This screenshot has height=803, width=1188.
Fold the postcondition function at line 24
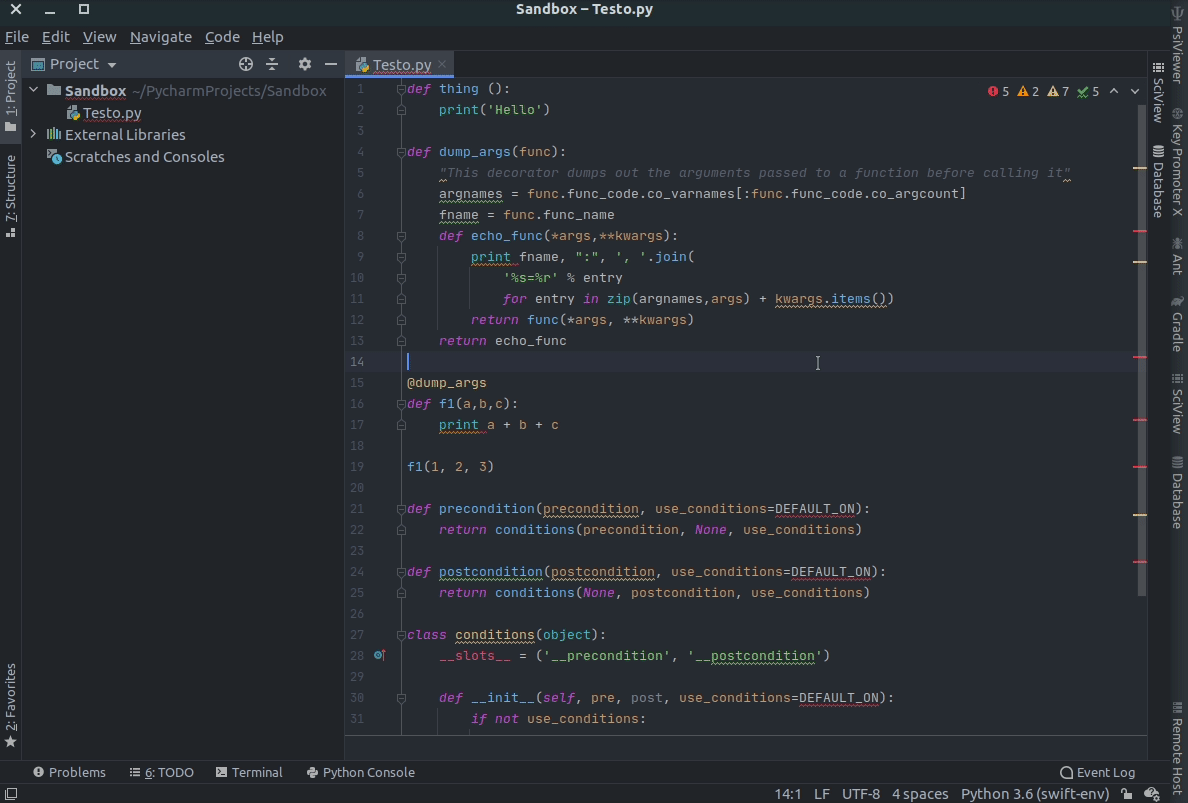pyautogui.click(x=402, y=572)
